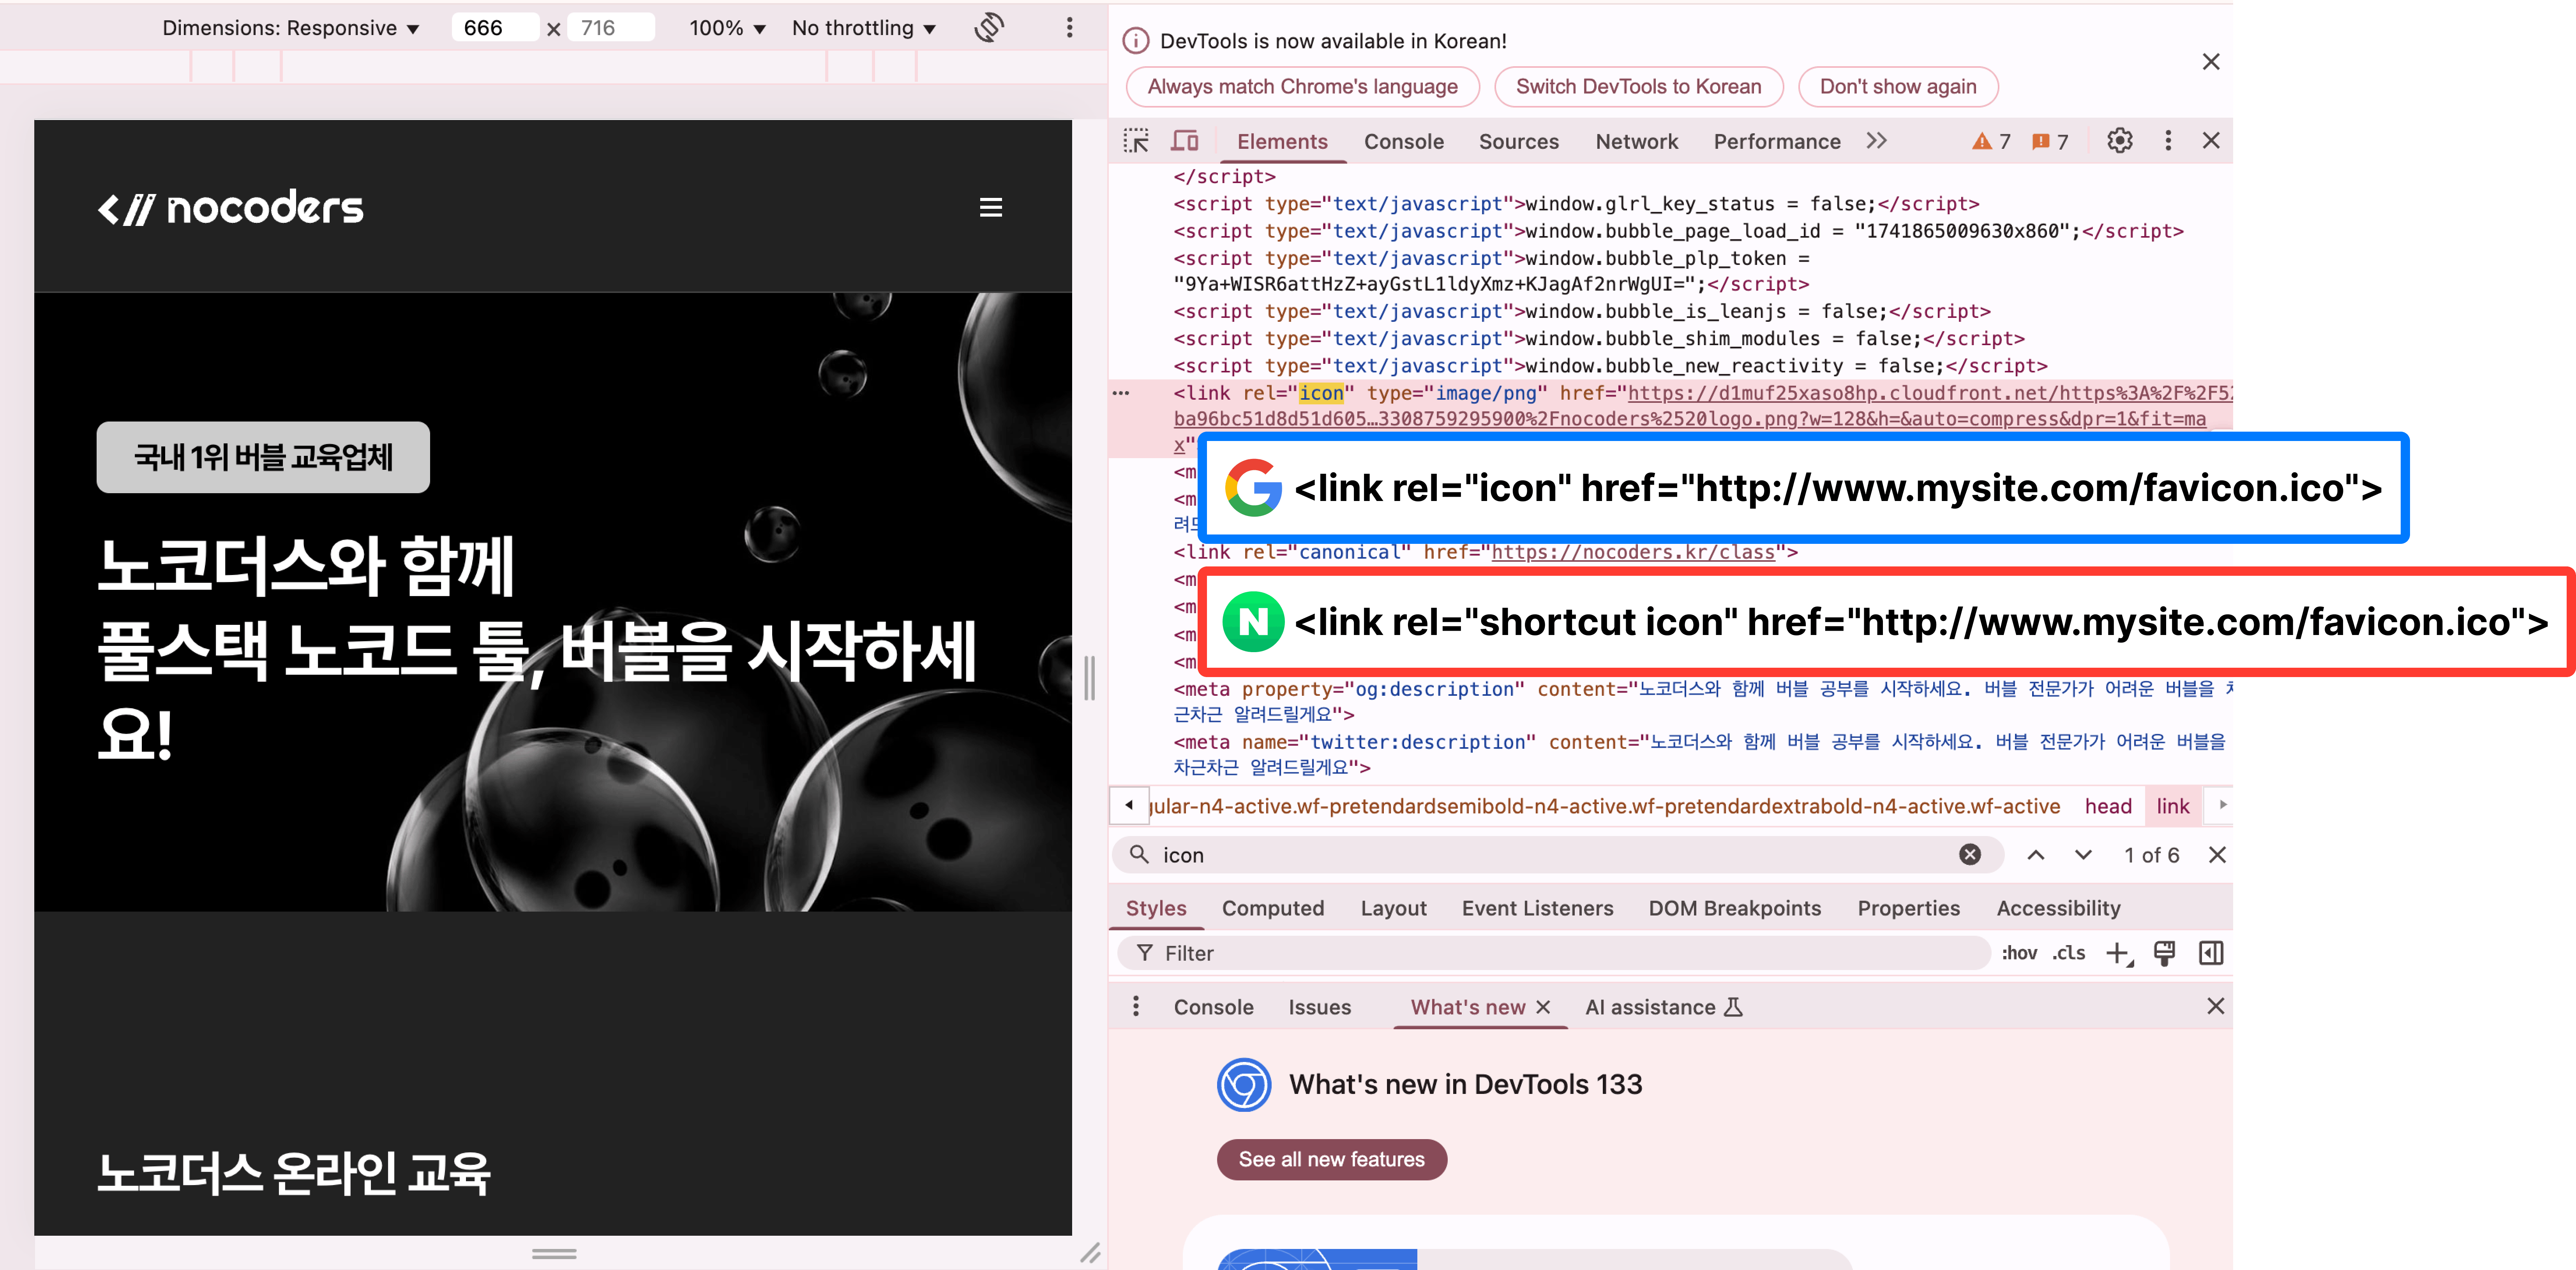Close the What's new tab

click(x=1543, y=1007)
